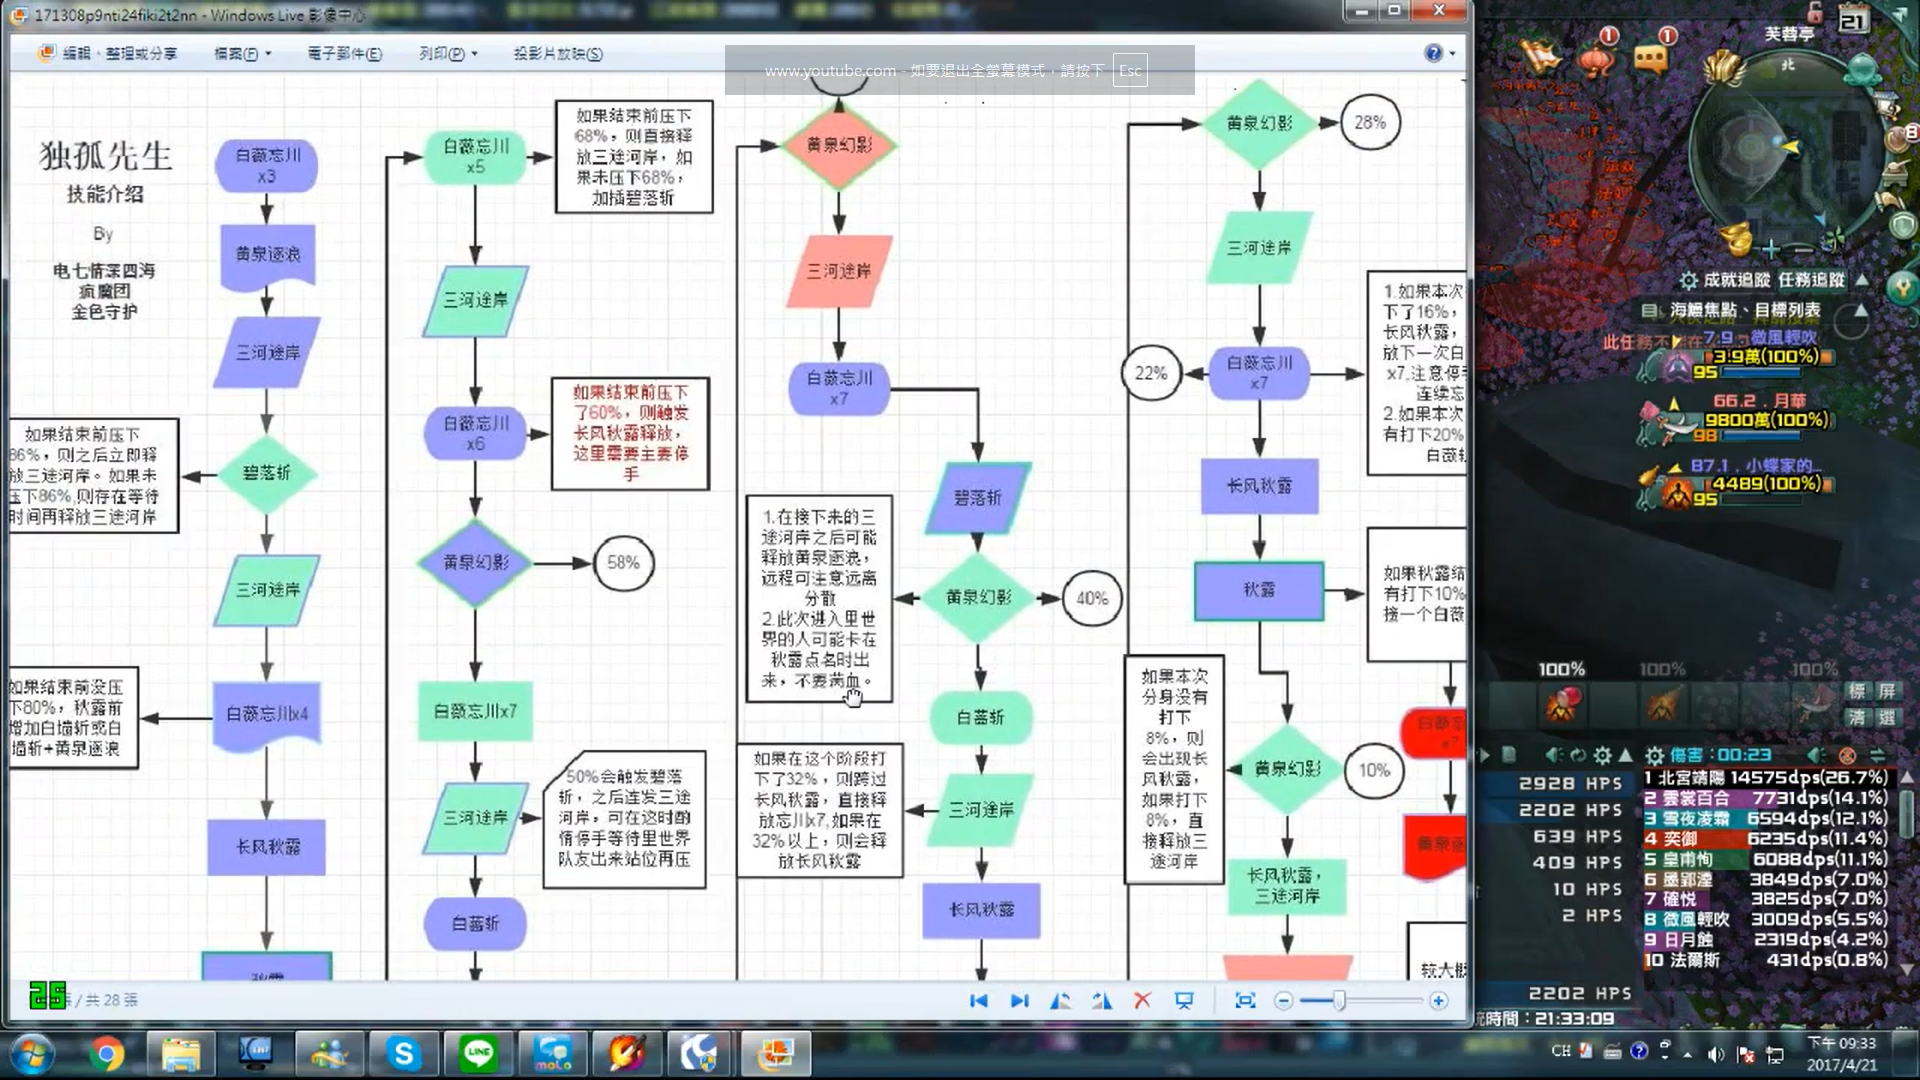Image resolution: width=1920 pixels, height=1080 pixels.
Task: Open LINE app from taskbar
Action: coord(479,1054)
